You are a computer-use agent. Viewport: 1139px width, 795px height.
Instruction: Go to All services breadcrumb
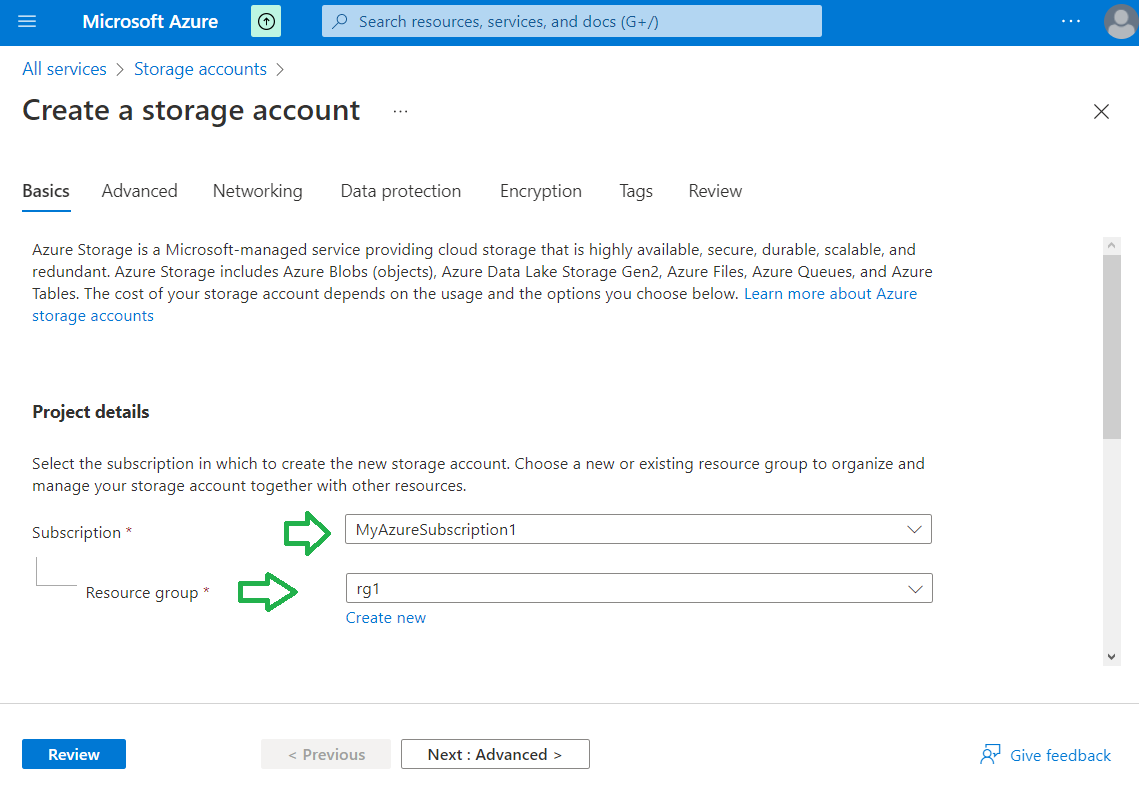(64, 69)
